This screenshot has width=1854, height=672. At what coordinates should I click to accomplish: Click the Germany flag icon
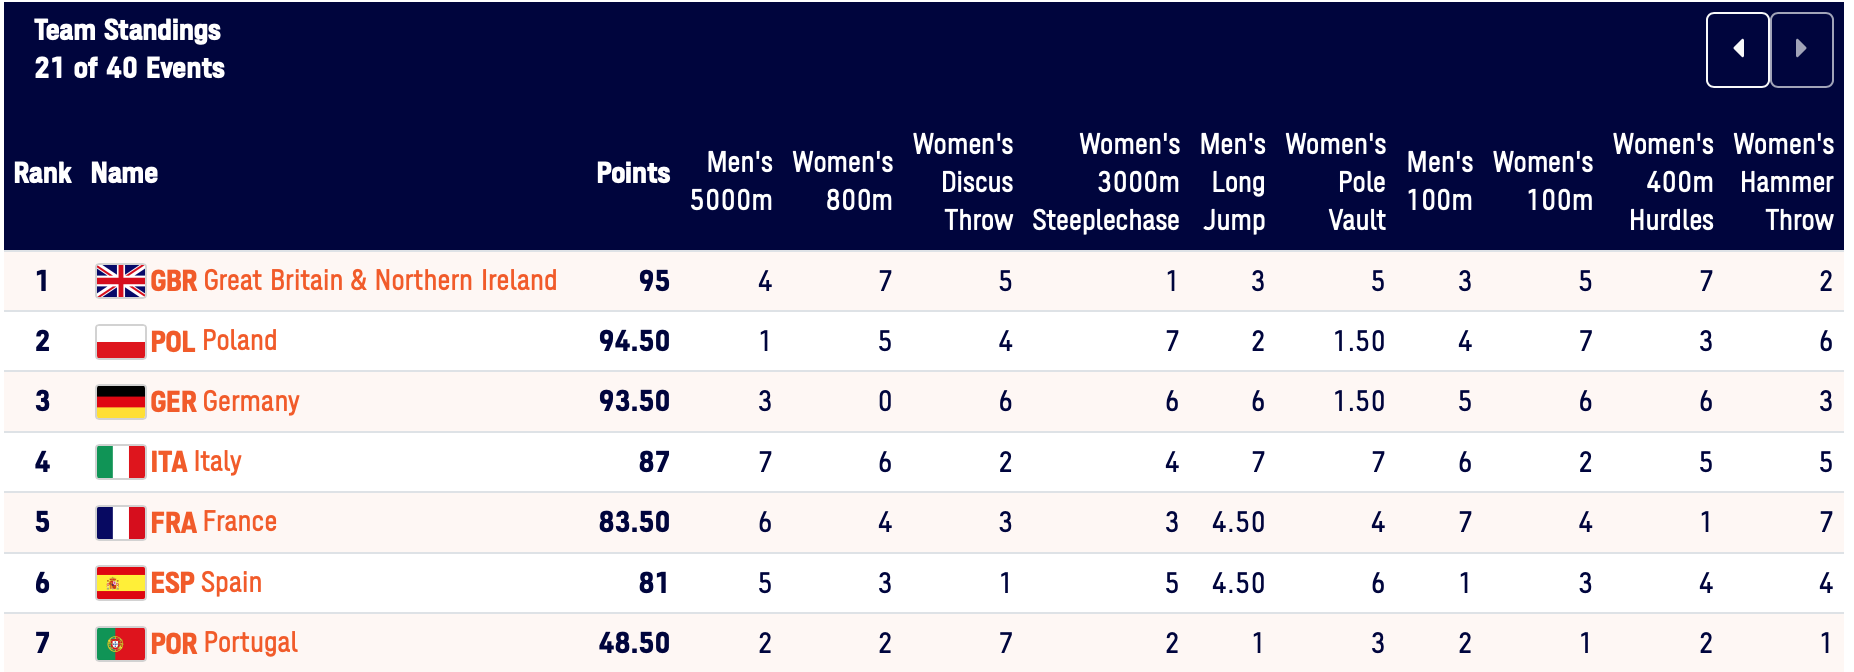click(x=120, y=402)
